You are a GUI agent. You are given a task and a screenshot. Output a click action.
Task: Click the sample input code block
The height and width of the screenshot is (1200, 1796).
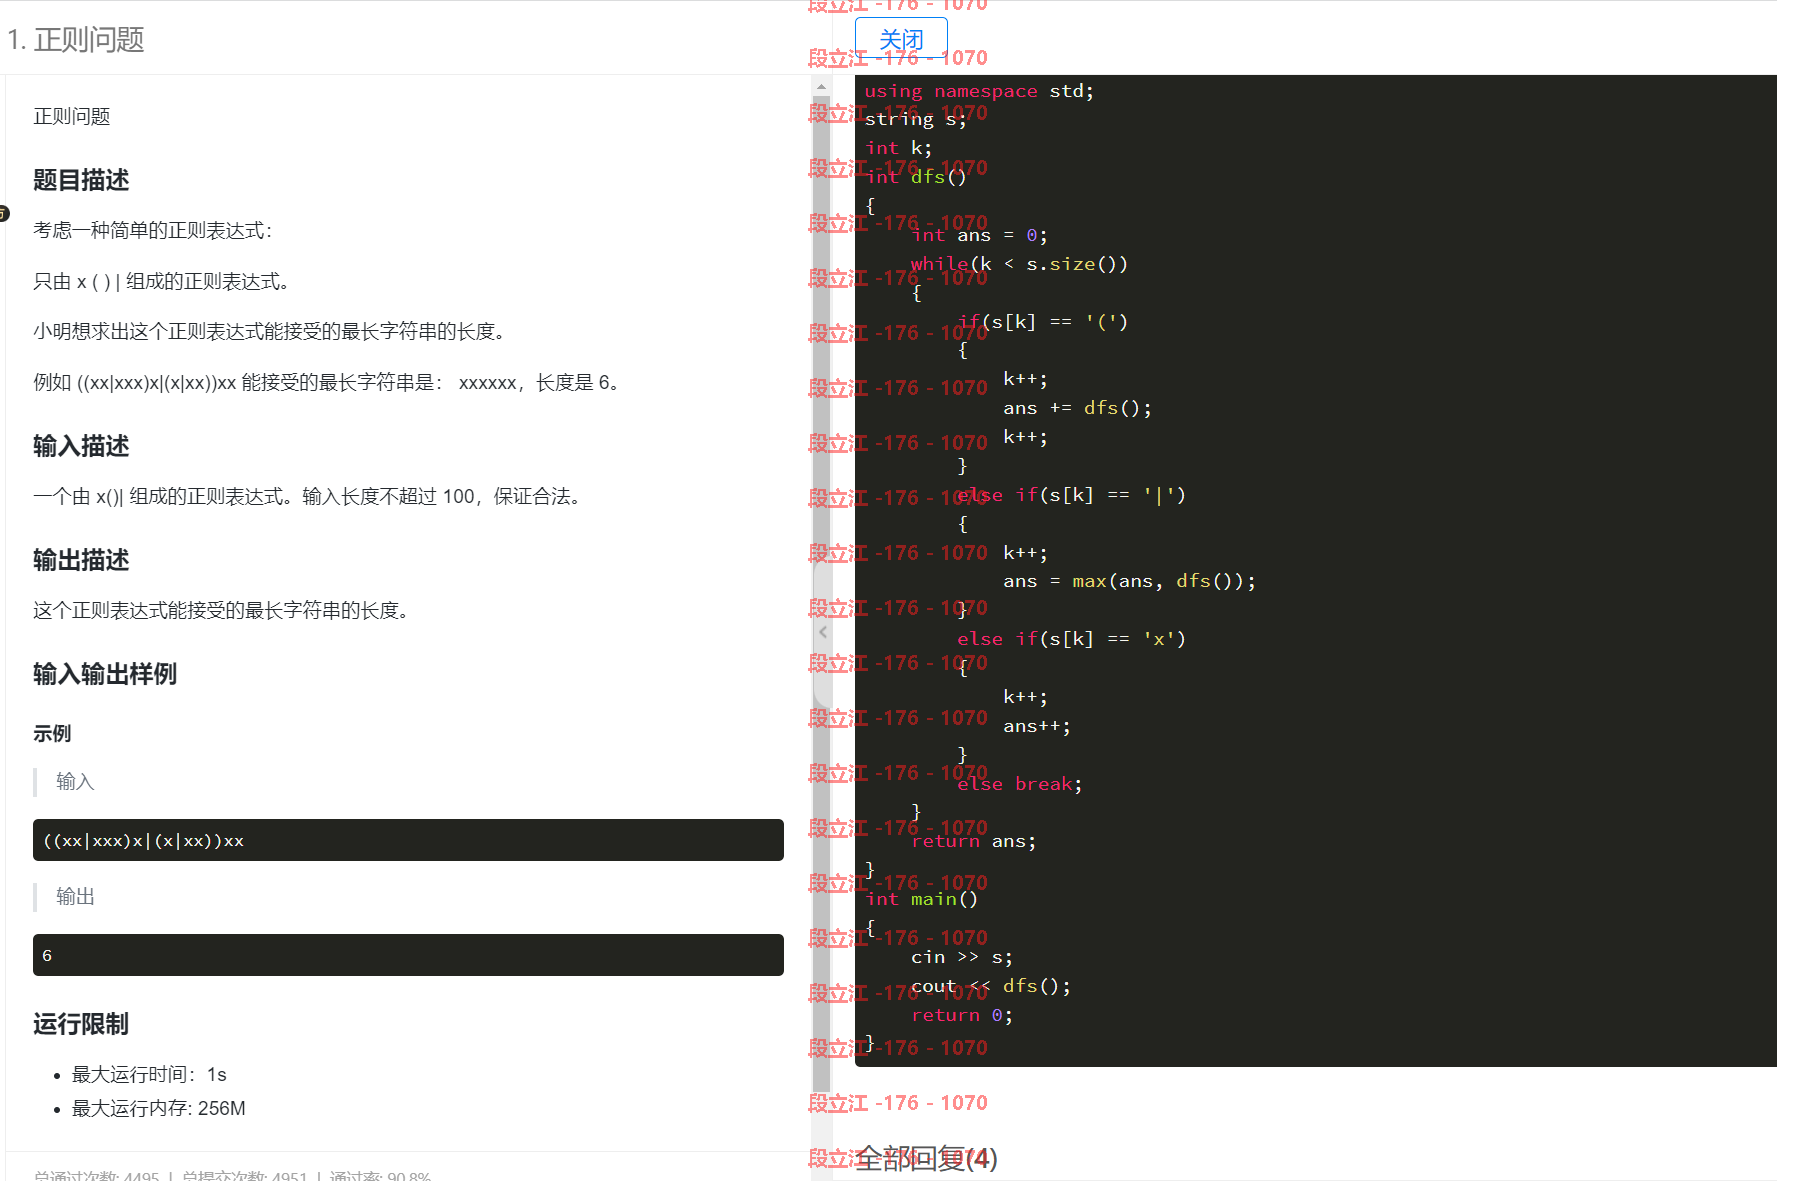click(408, 840)
